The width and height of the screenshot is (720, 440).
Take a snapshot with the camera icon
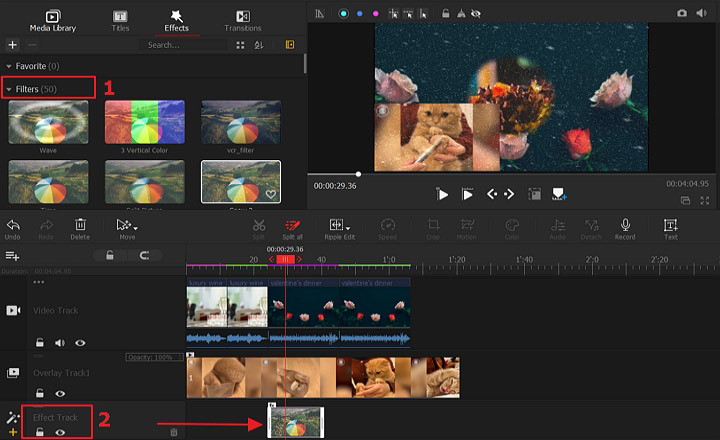(x=682, y=13)
